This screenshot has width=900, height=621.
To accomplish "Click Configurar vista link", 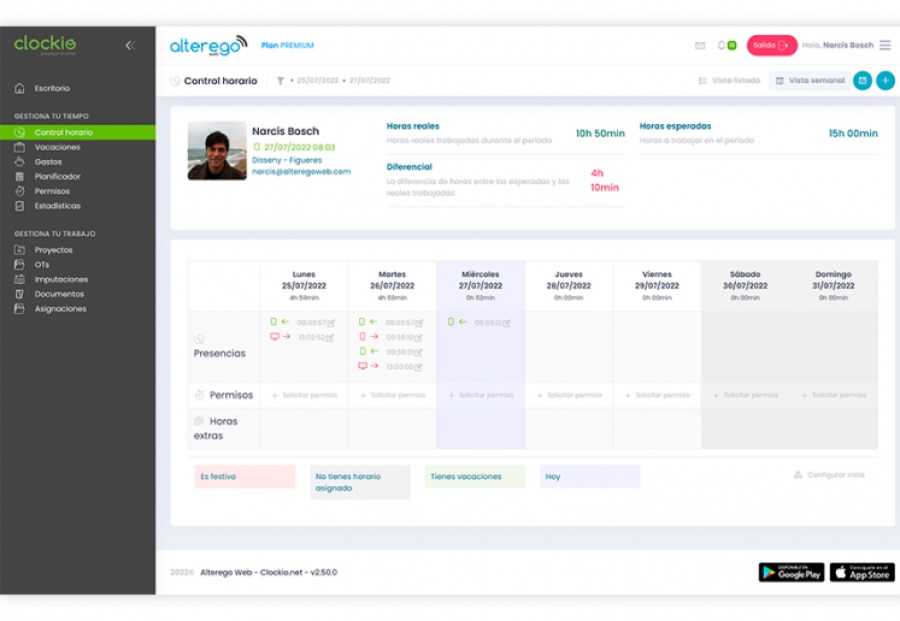I will (x=829, y=475).
